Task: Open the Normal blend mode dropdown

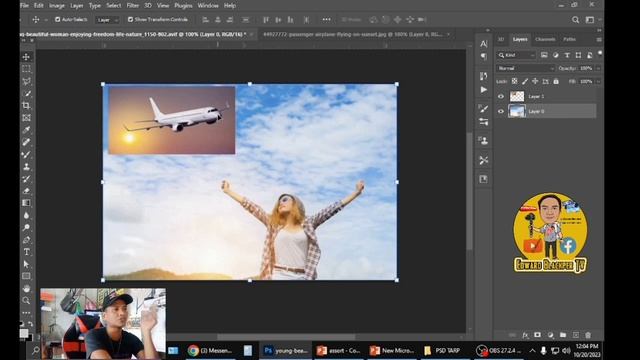Action: (x=526, y=68)
